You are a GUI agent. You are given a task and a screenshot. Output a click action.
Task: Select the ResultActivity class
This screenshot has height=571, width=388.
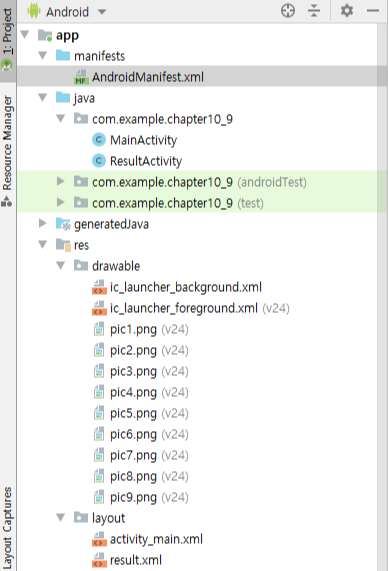tap(146, 161)
